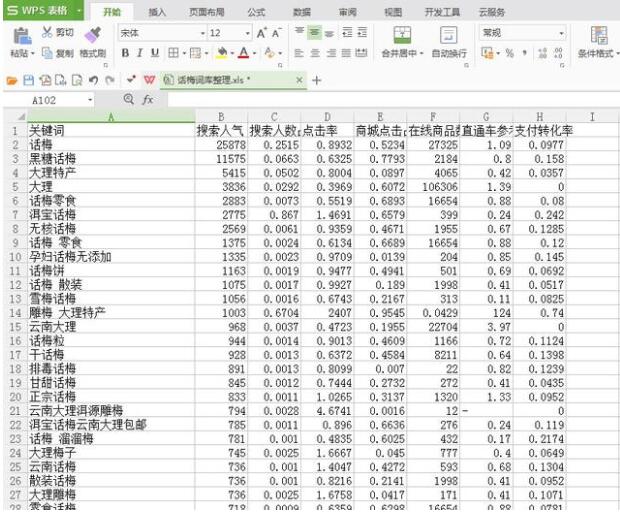
Task: Justify text alignment icon
Action: tap(346, 53)
